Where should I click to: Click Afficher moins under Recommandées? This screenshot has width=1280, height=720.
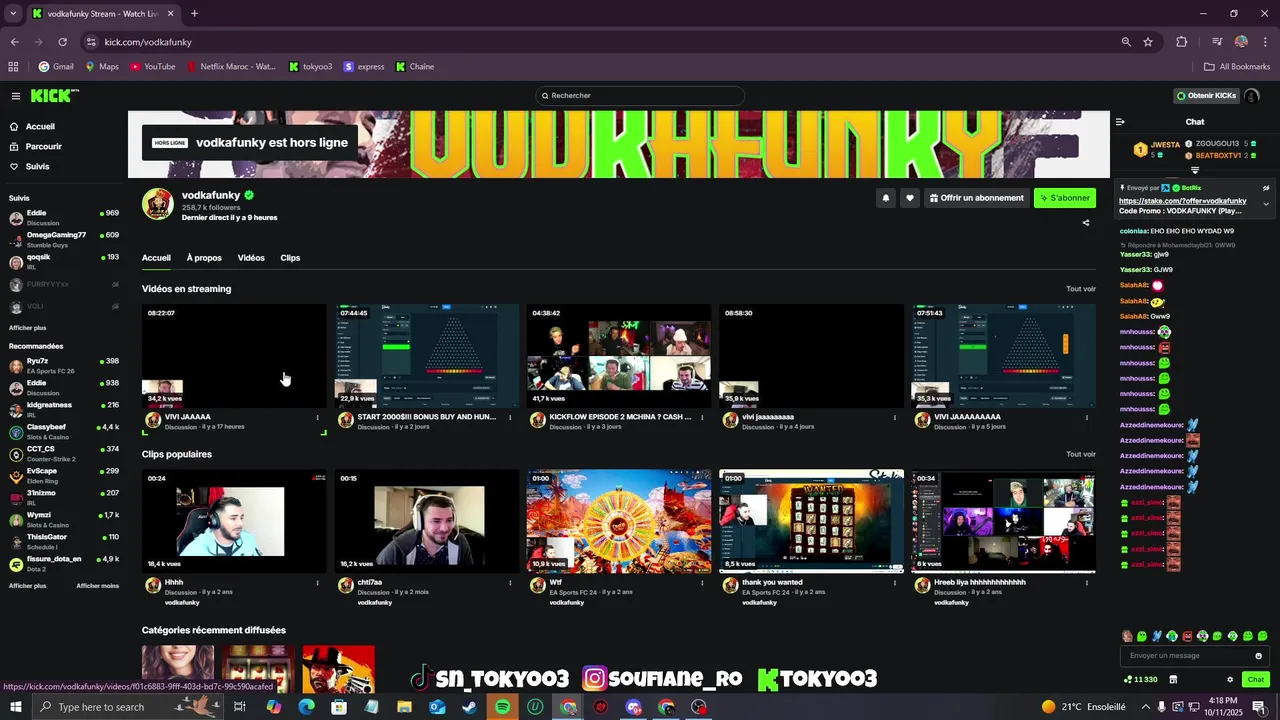(97, 586)
